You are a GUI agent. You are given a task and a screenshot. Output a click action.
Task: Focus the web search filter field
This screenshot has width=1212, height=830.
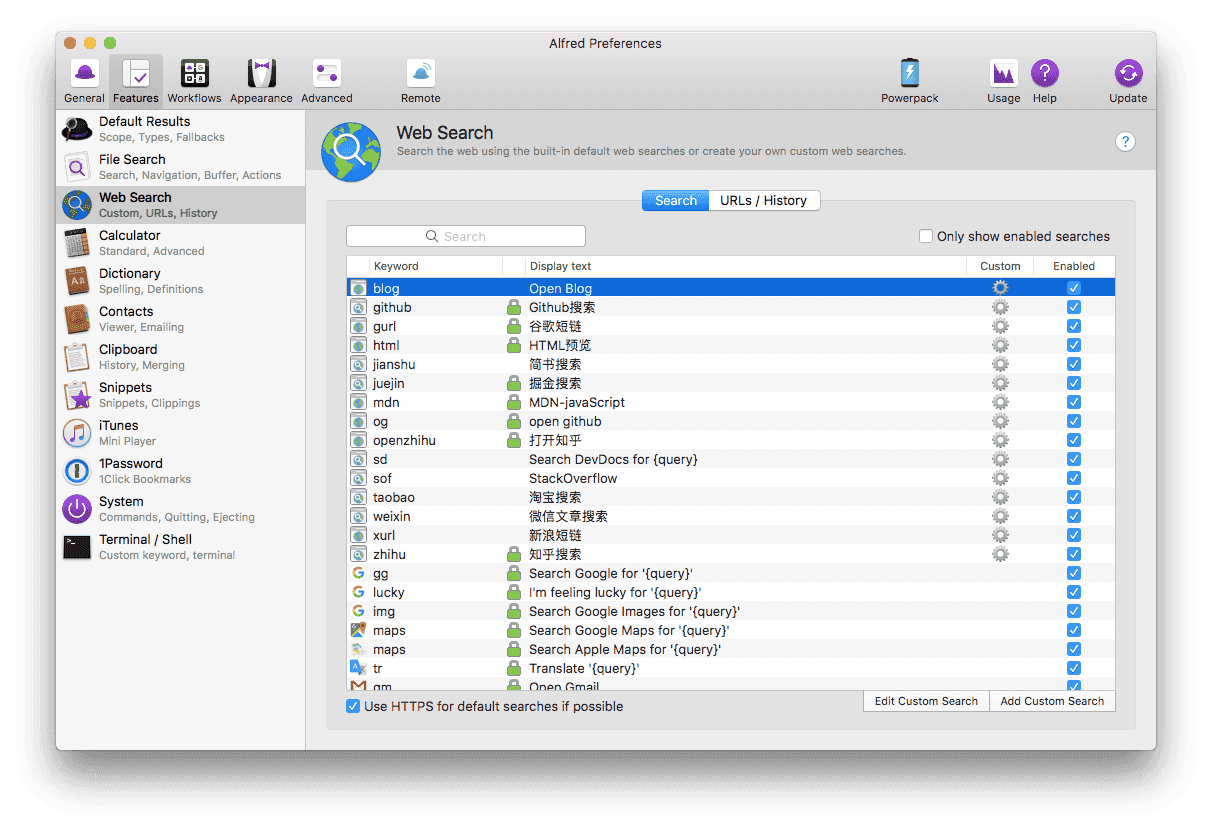466,237
